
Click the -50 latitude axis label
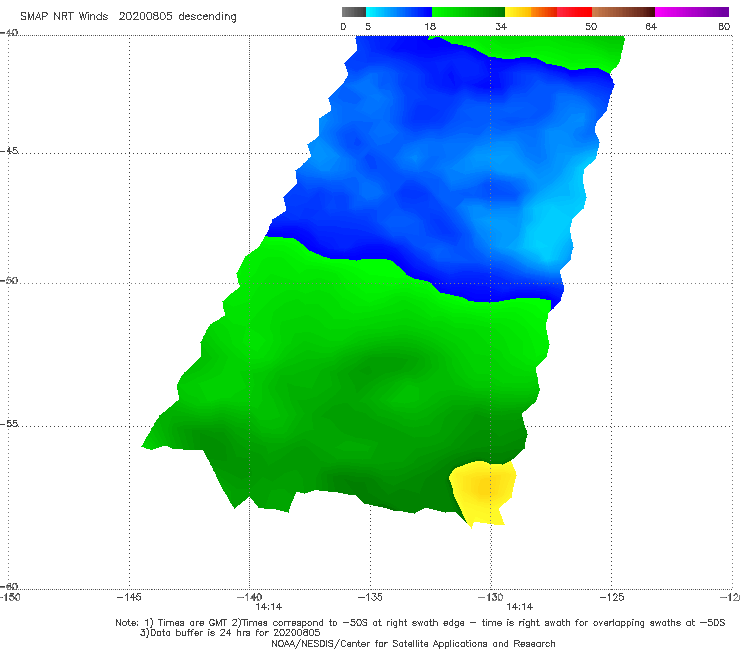click(x=9, y=280)
